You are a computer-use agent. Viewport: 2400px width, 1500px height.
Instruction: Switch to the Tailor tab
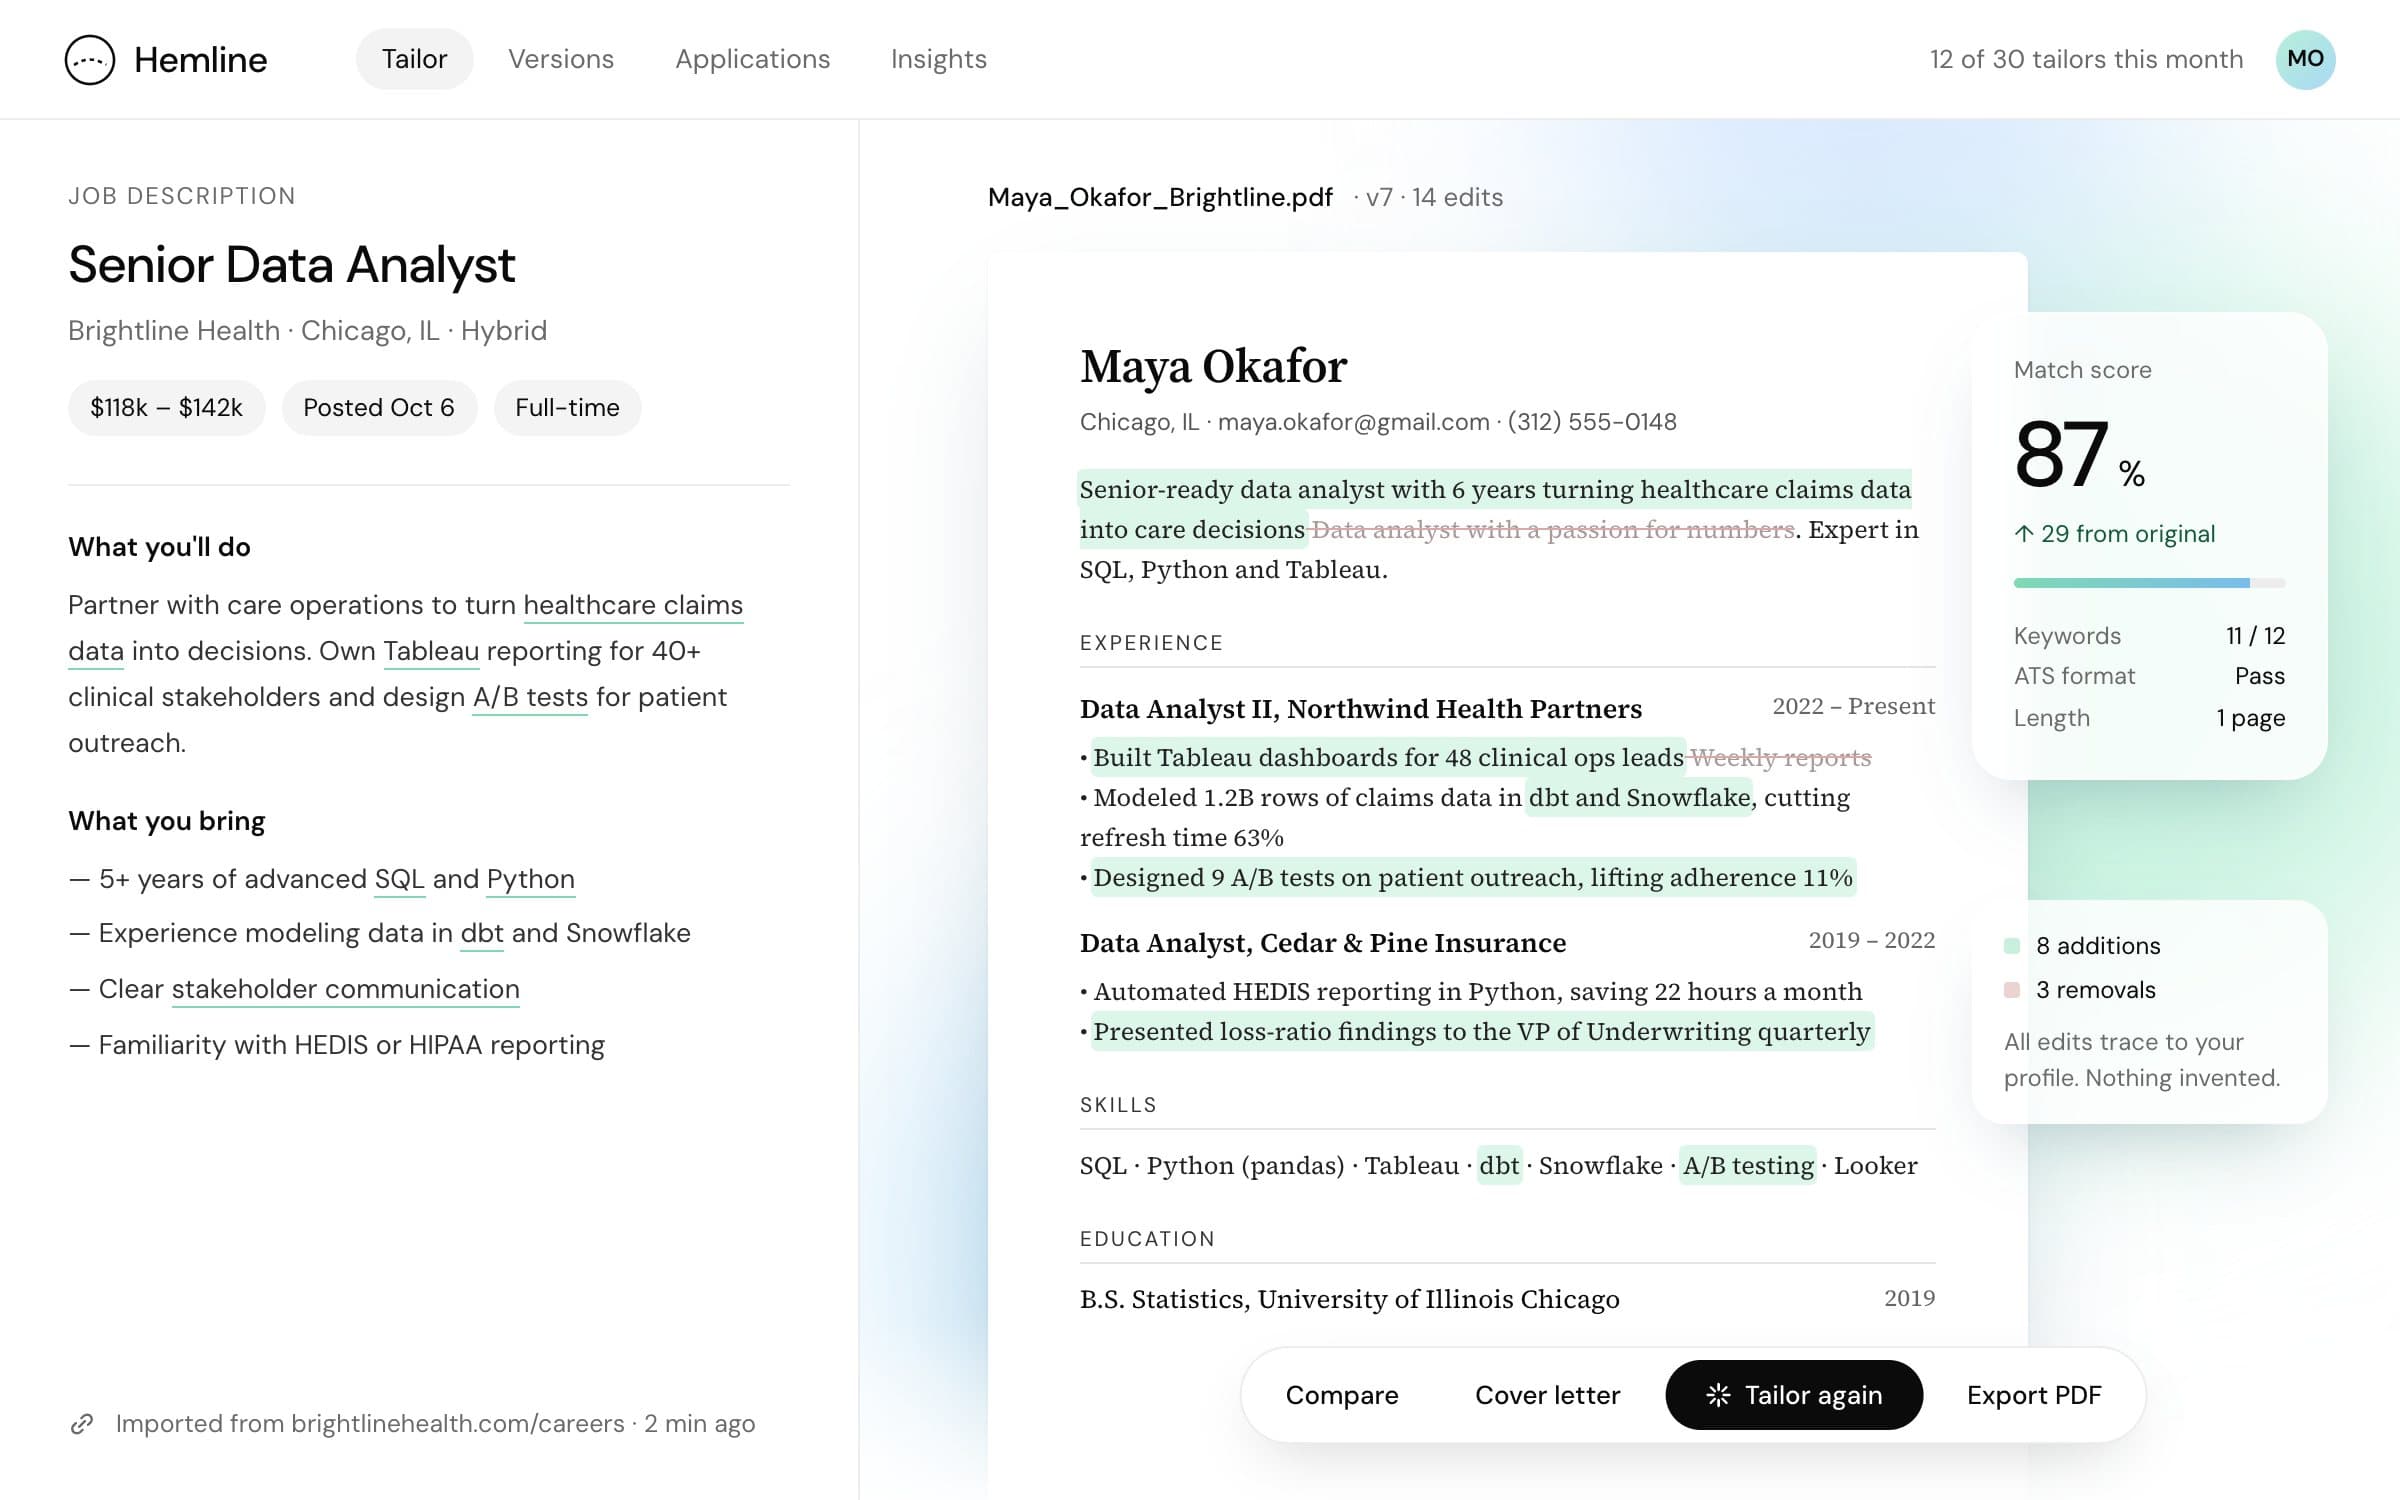[414, 59]
